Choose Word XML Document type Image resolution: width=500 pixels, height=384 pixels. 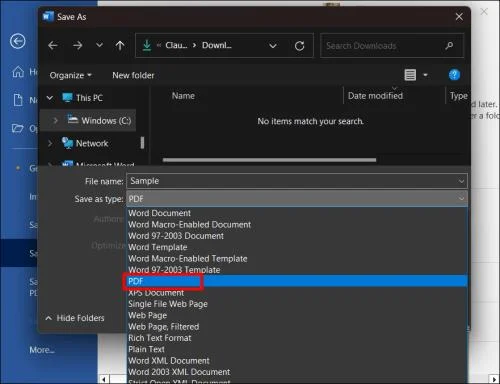[169, 361]
